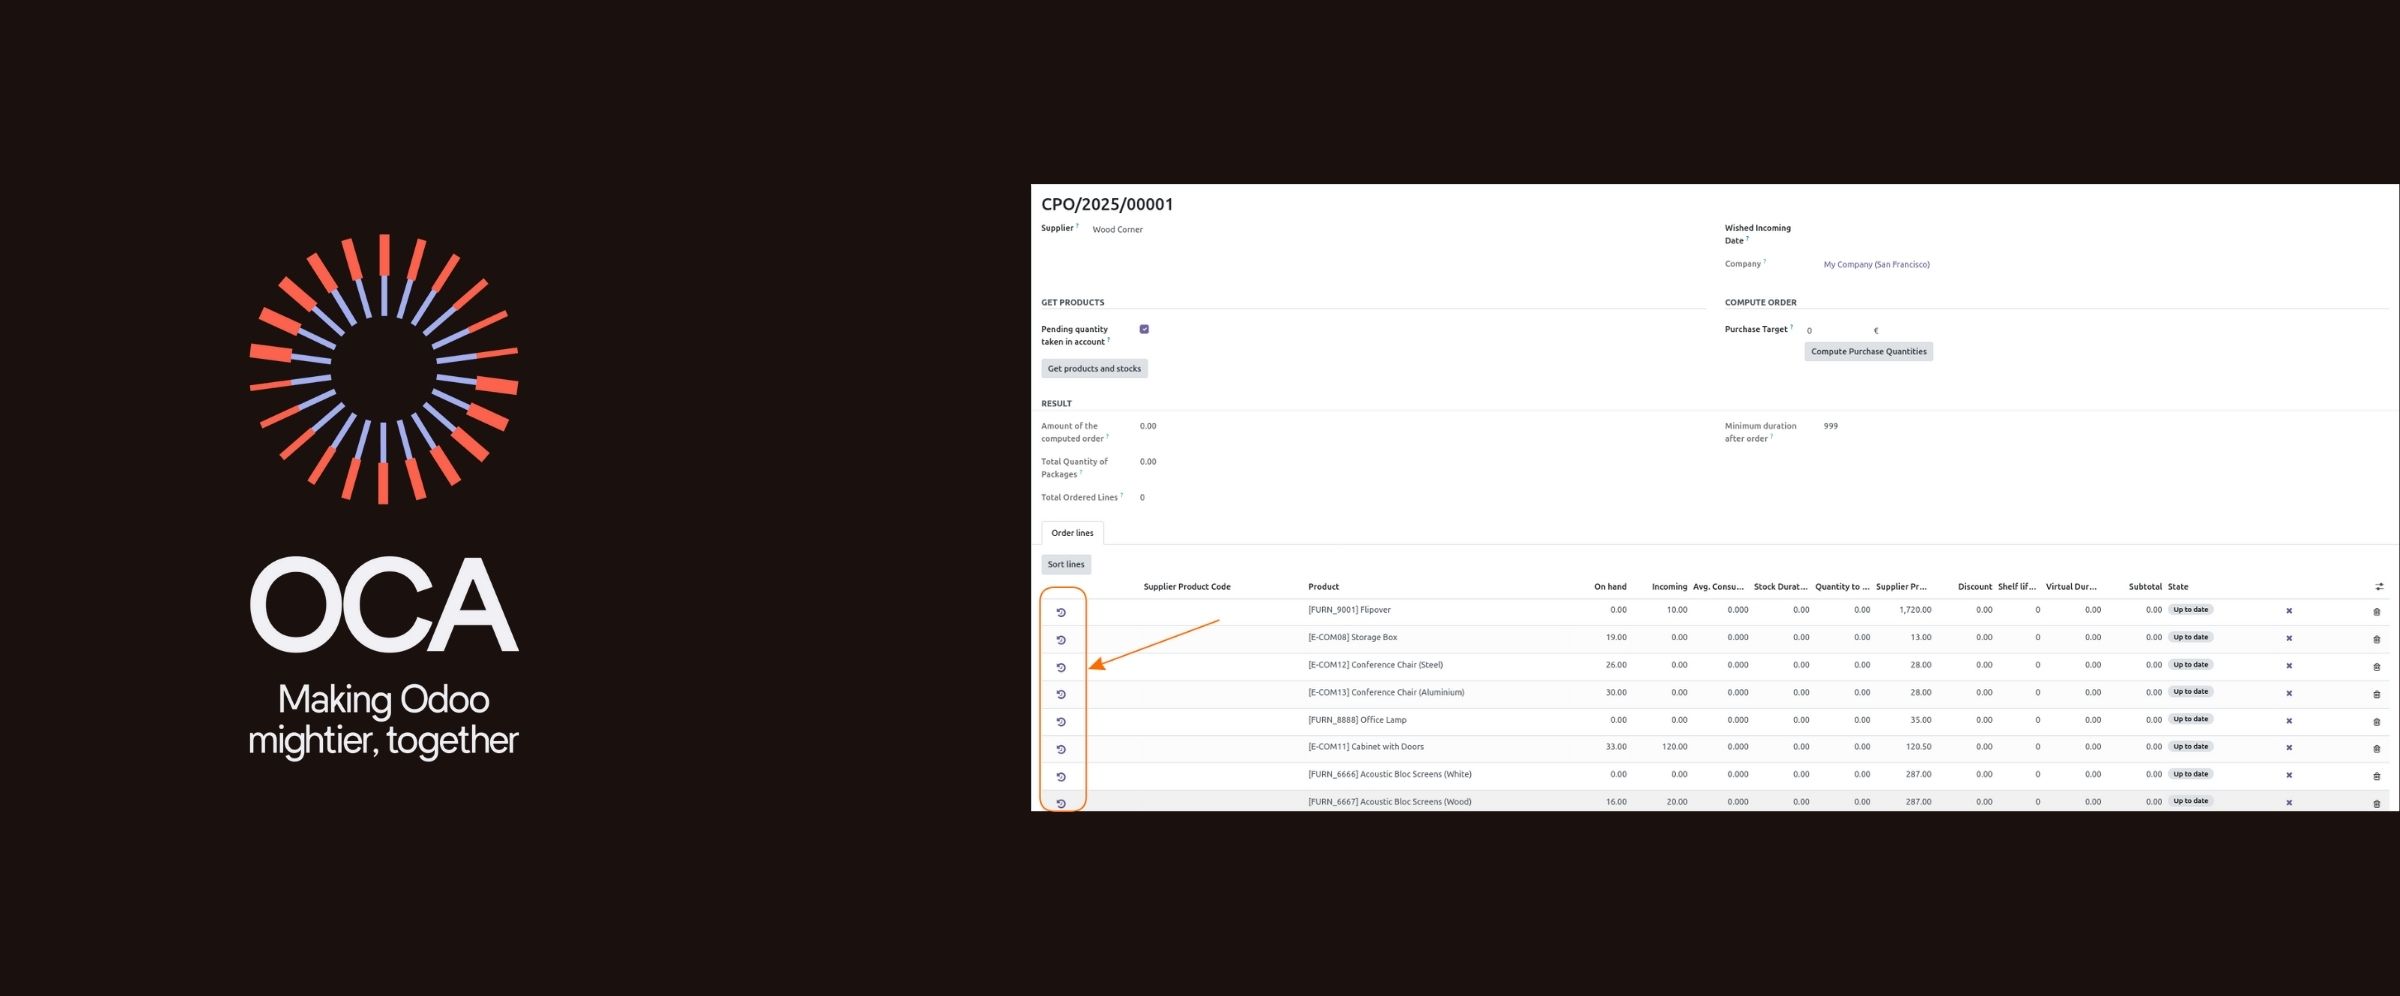This screenshot has height=996, width=2400.
Task: Delete Acoustic Bloc Screens (White) line with trash icon
Action: [2377, 776]
